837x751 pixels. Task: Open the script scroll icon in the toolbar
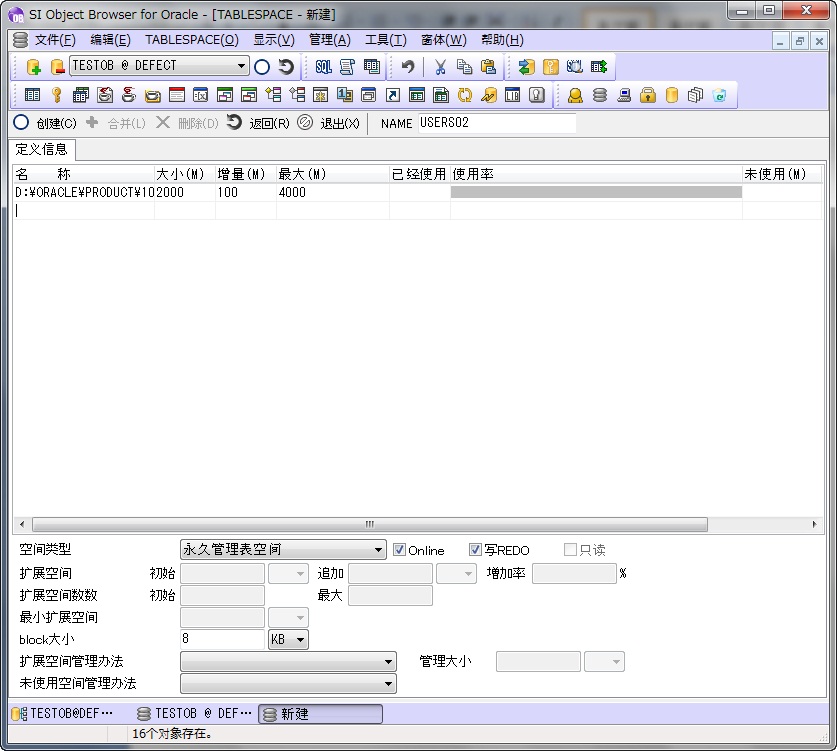[x=347, y=67]
